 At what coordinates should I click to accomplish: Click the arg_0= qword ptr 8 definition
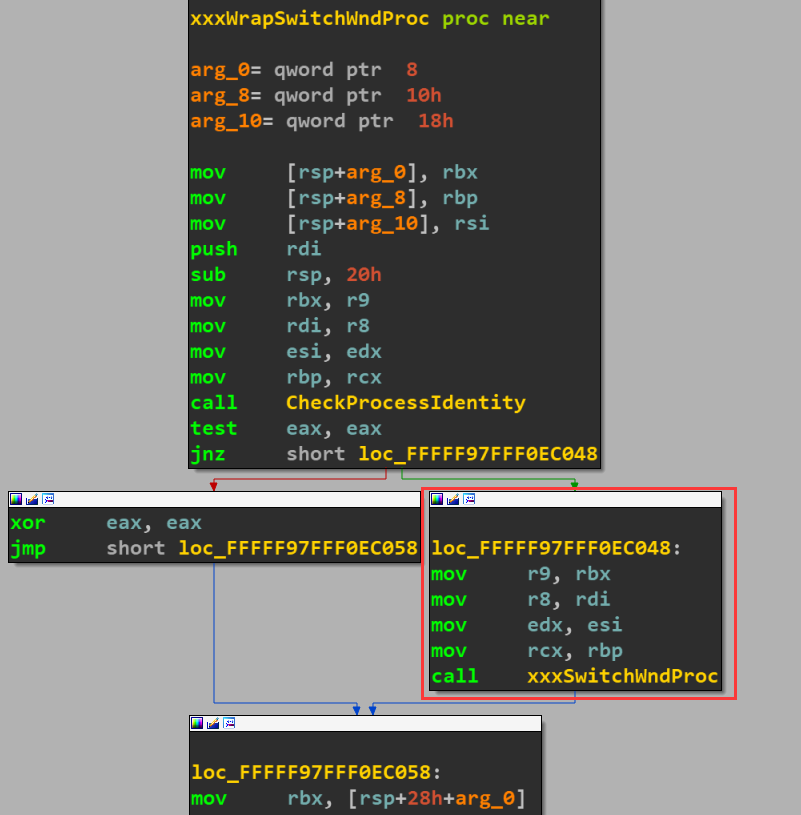(304, 70)
